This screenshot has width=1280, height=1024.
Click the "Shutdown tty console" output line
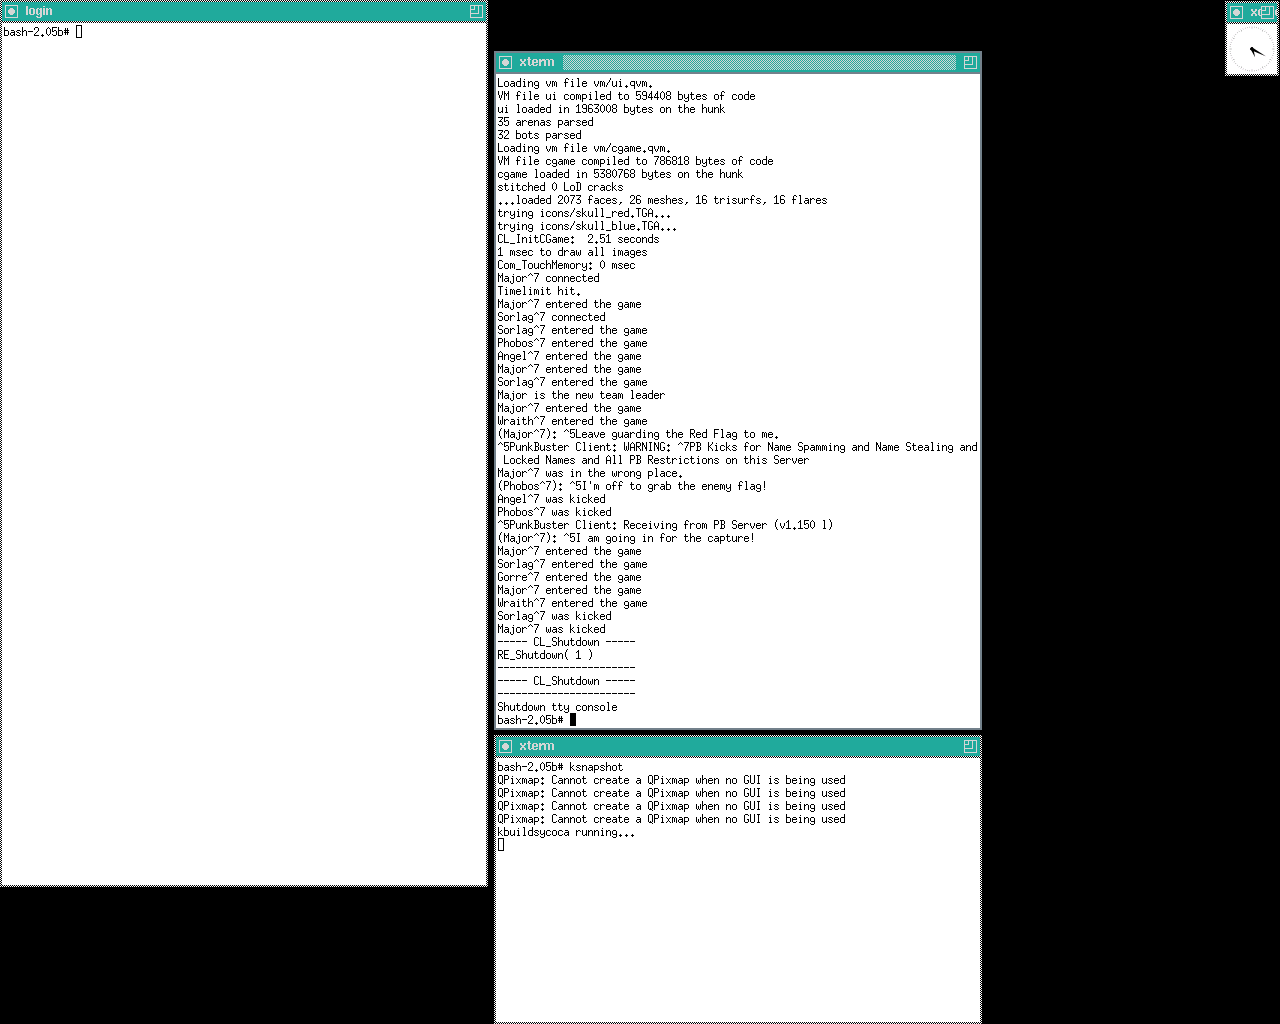point(557,707)
